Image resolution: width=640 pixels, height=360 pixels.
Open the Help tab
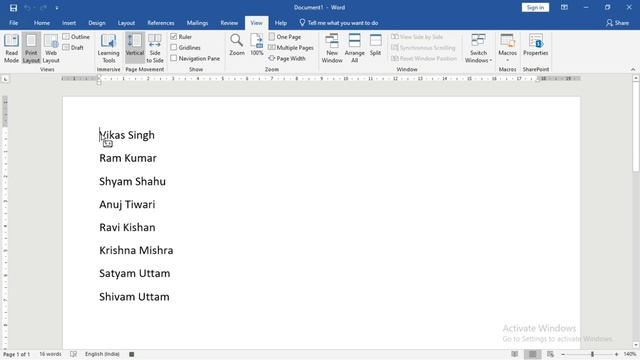tap(280, 23)
